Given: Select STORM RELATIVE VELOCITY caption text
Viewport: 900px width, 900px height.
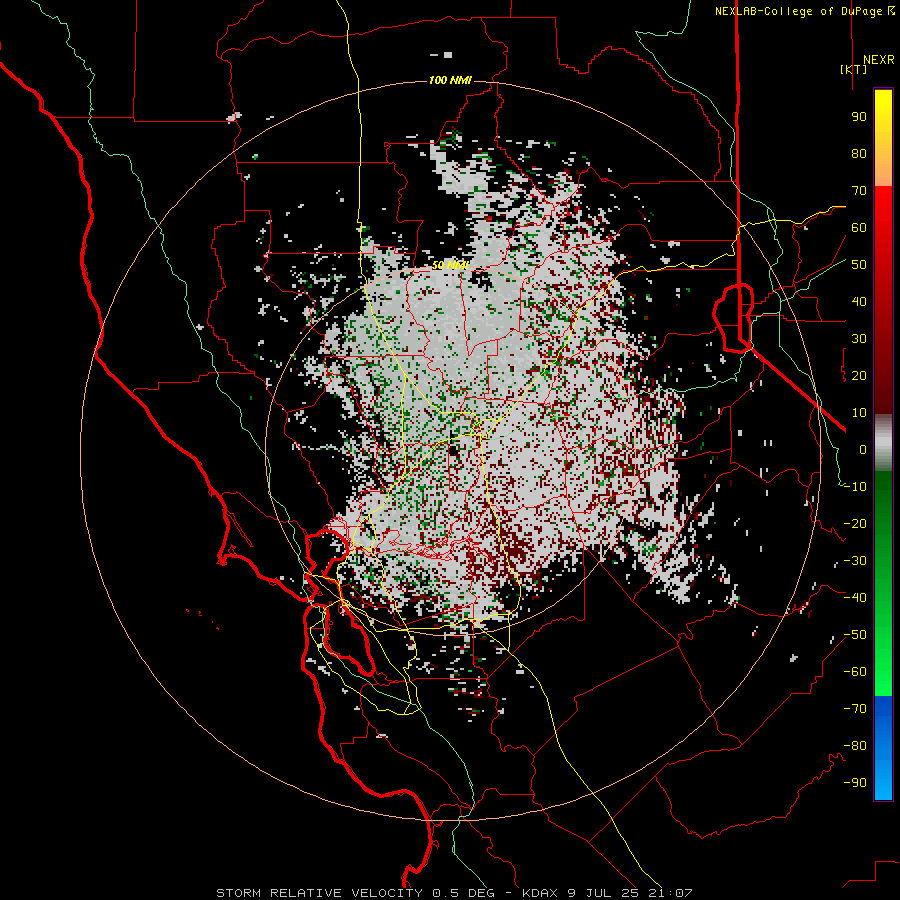Looking at the screenshot, I should [319, 893].
